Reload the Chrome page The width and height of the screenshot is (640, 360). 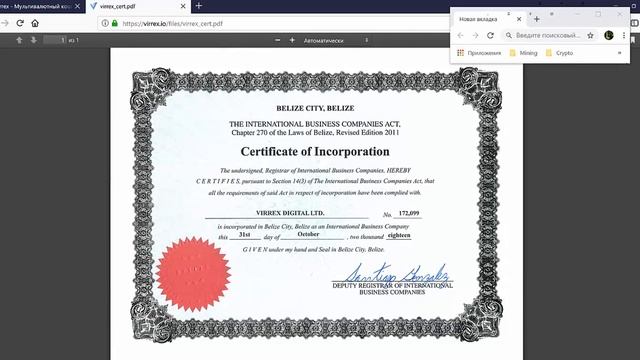490,36
